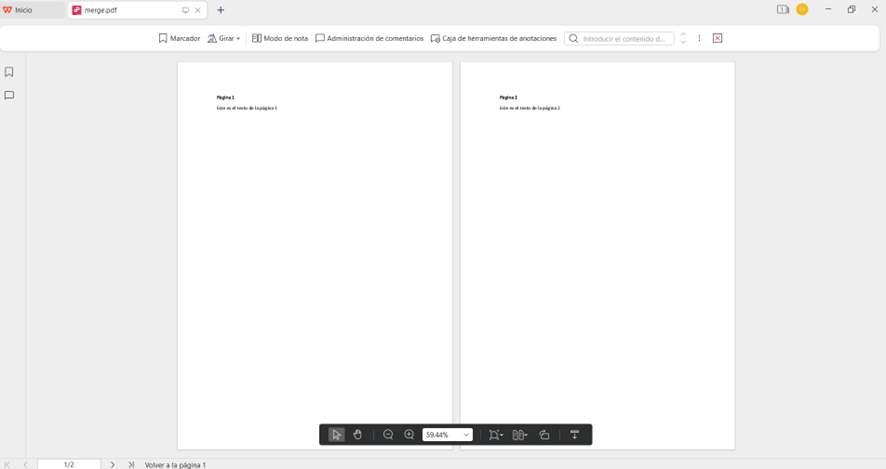Click the dock toolbar down-arrow icon
This screenshot has width=886, height=469.
pyautogui.click(x=575, y=435)
